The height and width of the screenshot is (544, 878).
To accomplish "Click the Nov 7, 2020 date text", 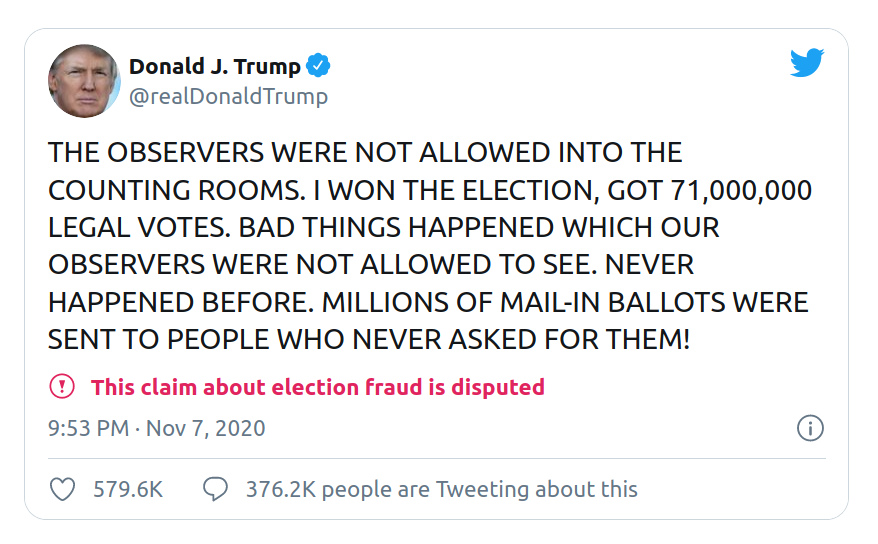I will [x=206, y=429].
